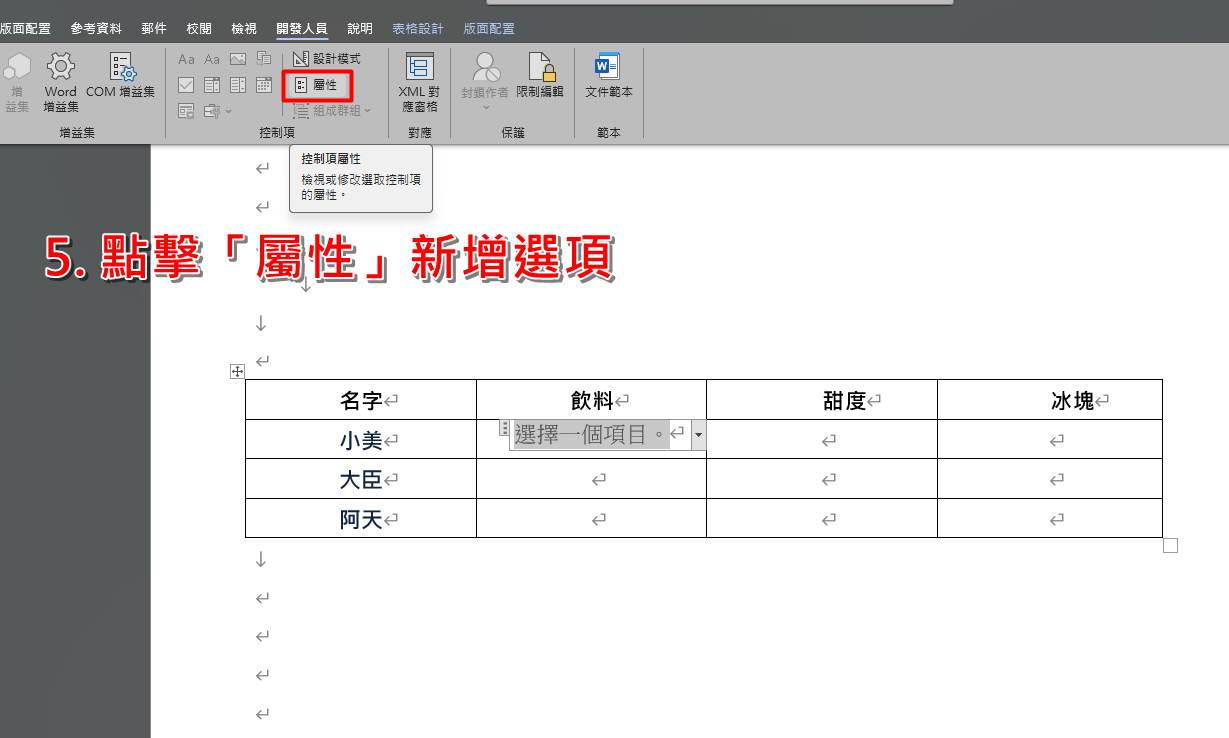Switch to the 參考資料 tab
This screenshot has height=738, width=1229.
pos(96,29)
